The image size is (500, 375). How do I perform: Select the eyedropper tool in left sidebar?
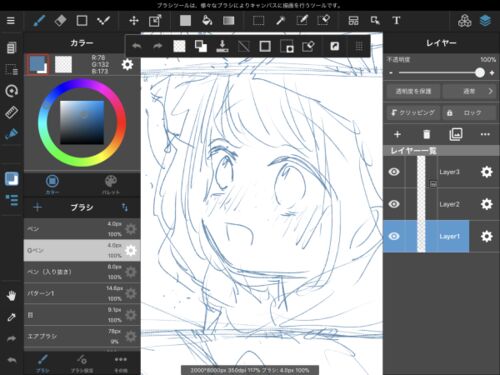pos(11,317)
